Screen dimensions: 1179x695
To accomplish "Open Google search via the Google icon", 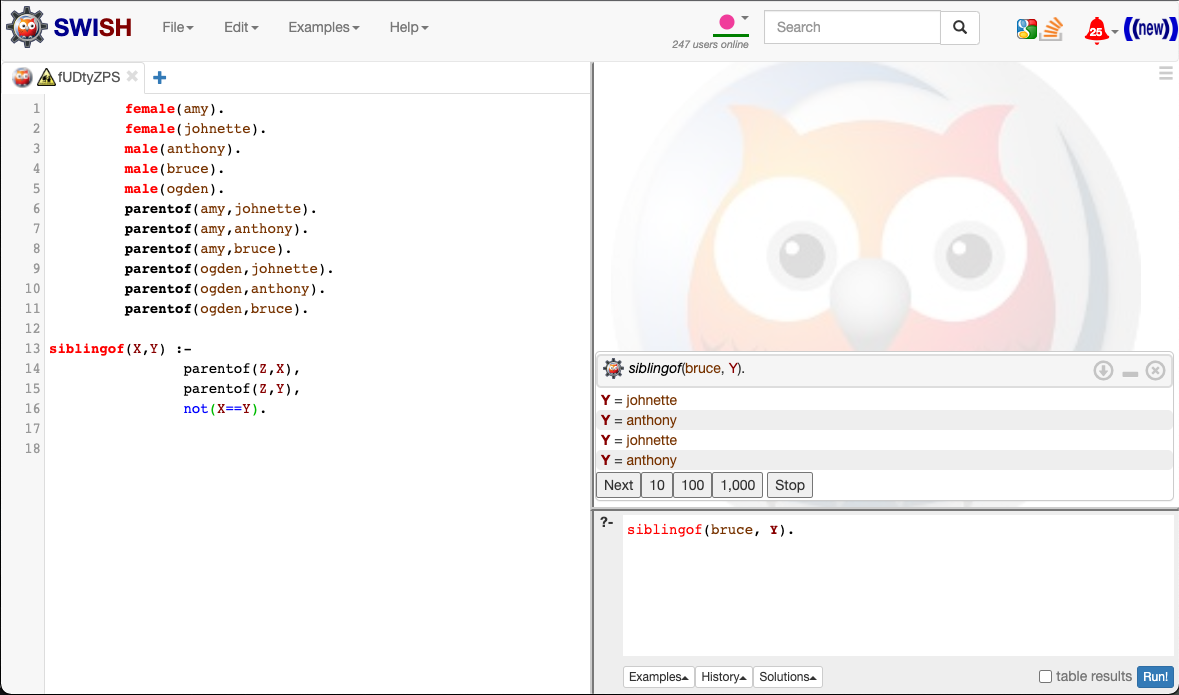I will coord(1026,28).
